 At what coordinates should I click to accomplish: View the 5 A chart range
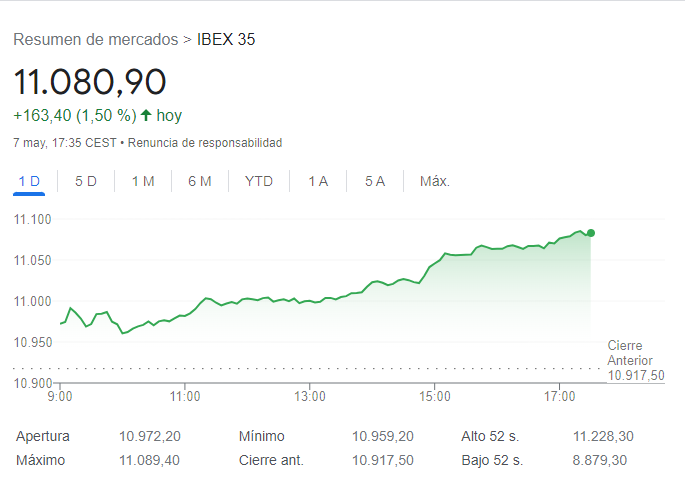[x=375, y=181]
